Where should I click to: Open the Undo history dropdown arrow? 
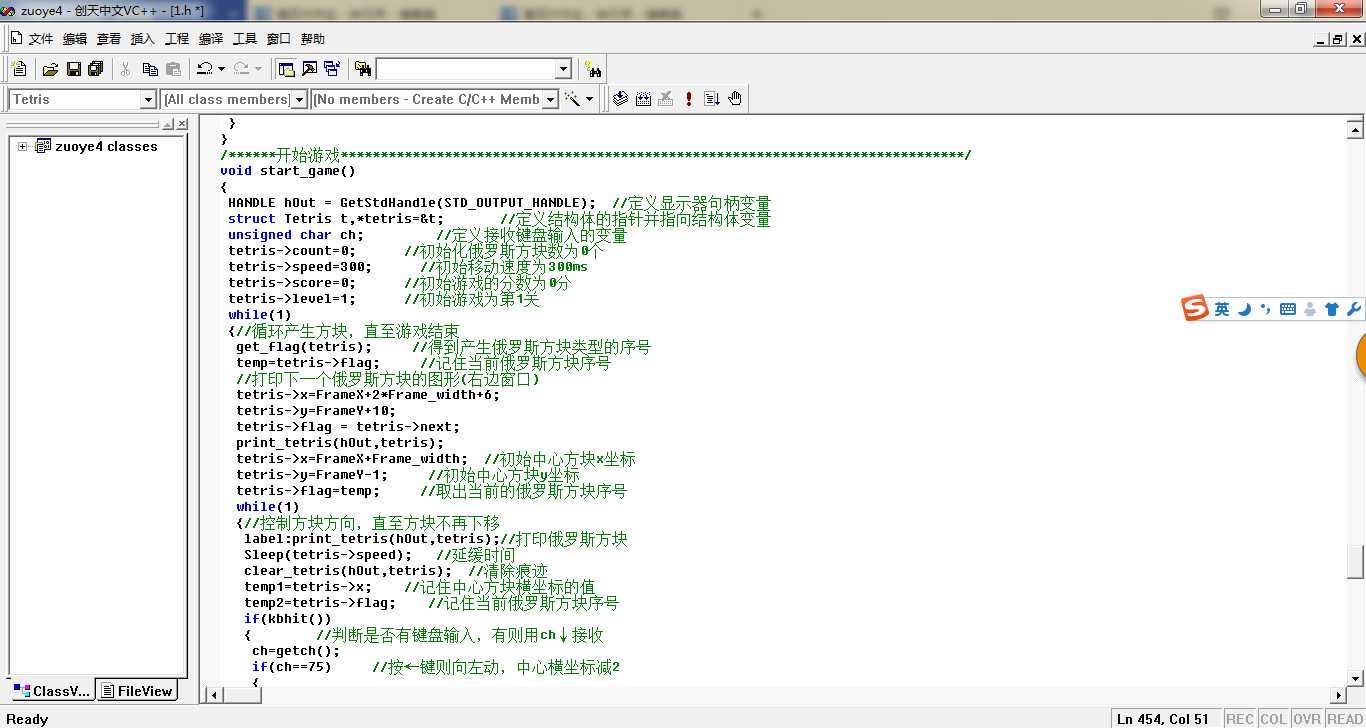pyautogui.click(x=221, y=69)
